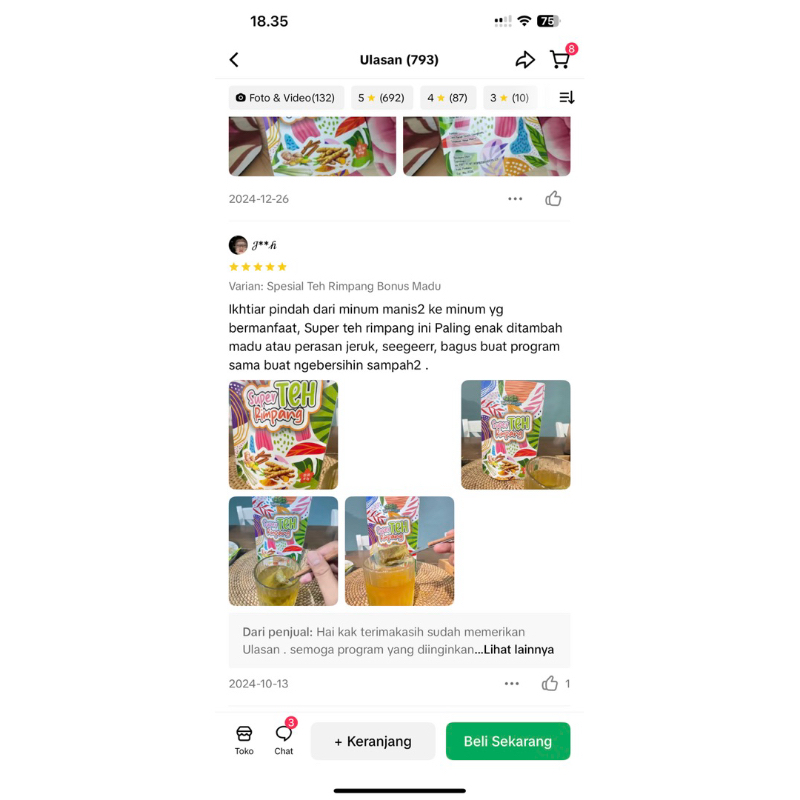Image resolution: width=800 pixels, height=800 pixels.
Task: Add the item via + Keranjang
Action: [373, 741]
